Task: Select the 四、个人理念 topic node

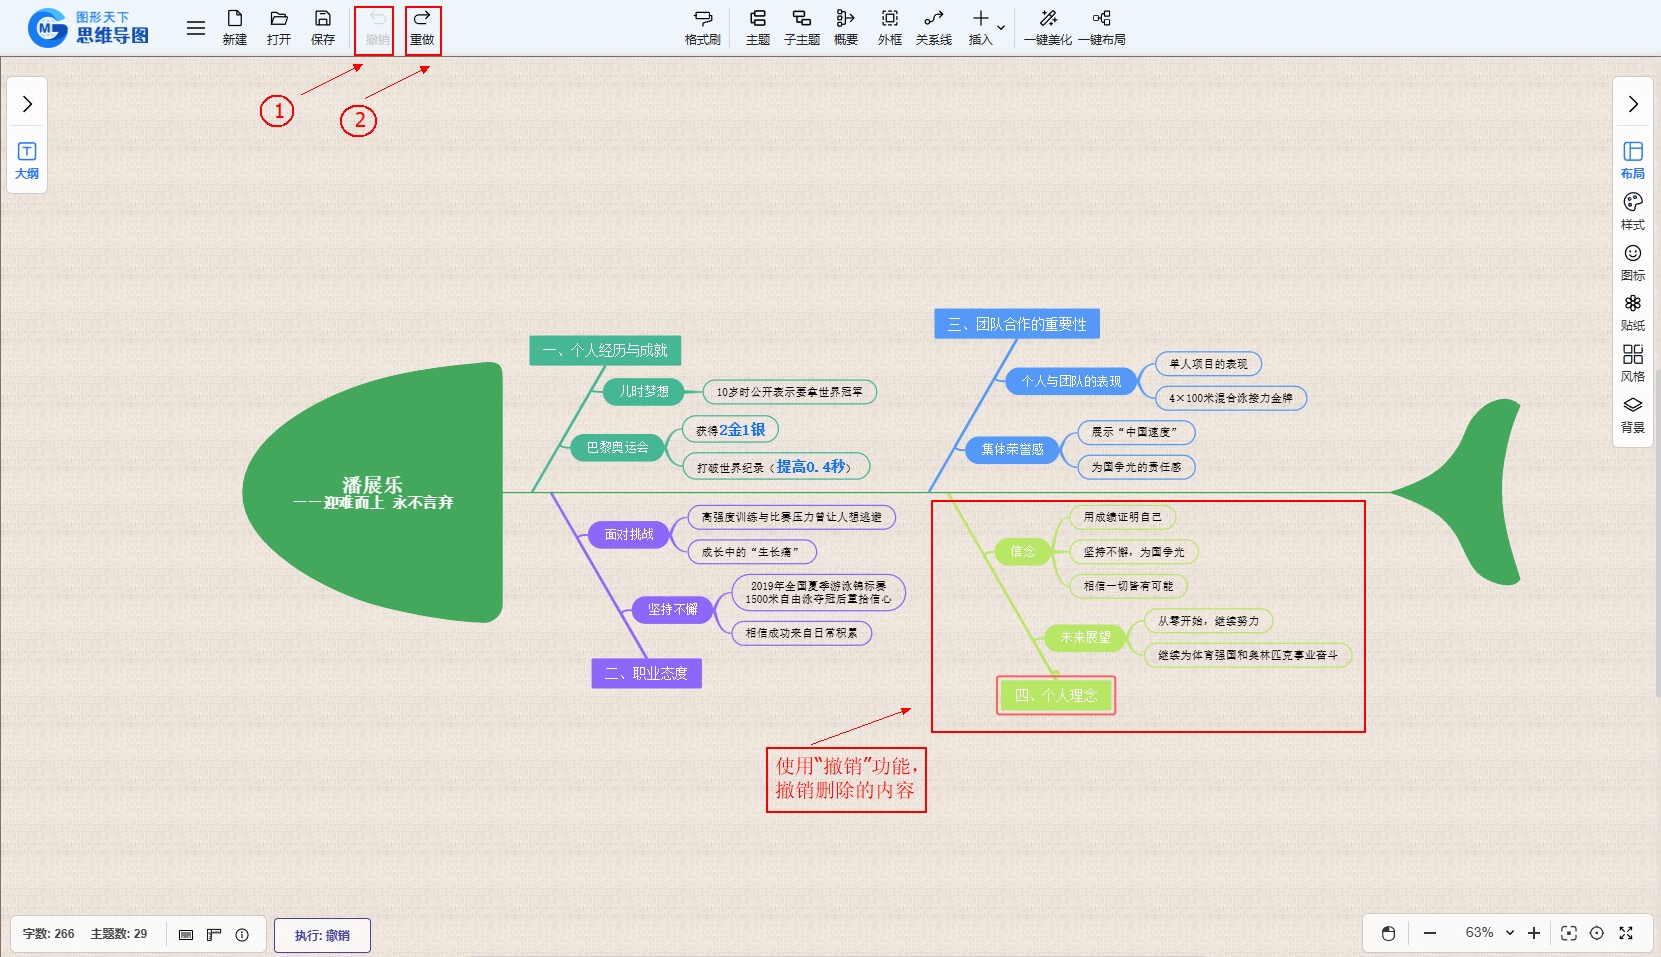Action: click(1055, 695)
